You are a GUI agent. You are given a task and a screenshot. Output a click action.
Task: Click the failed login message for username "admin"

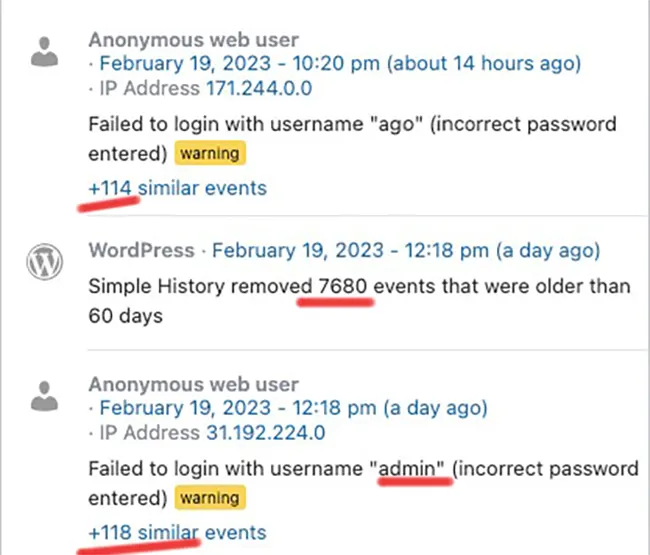(364, 483)
